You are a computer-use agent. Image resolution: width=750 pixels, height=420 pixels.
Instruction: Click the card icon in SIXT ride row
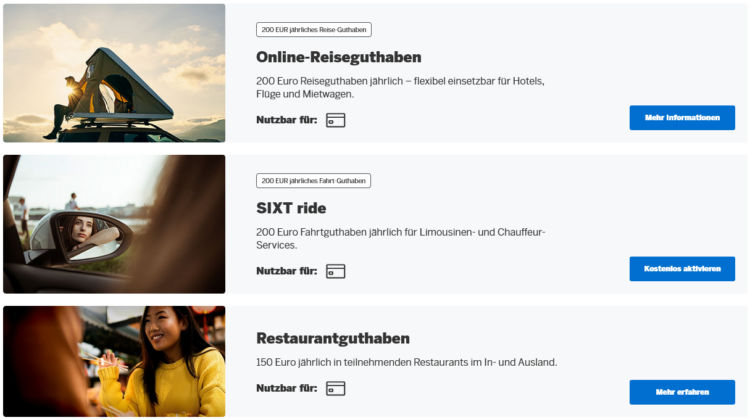click(x=335, y=271)
